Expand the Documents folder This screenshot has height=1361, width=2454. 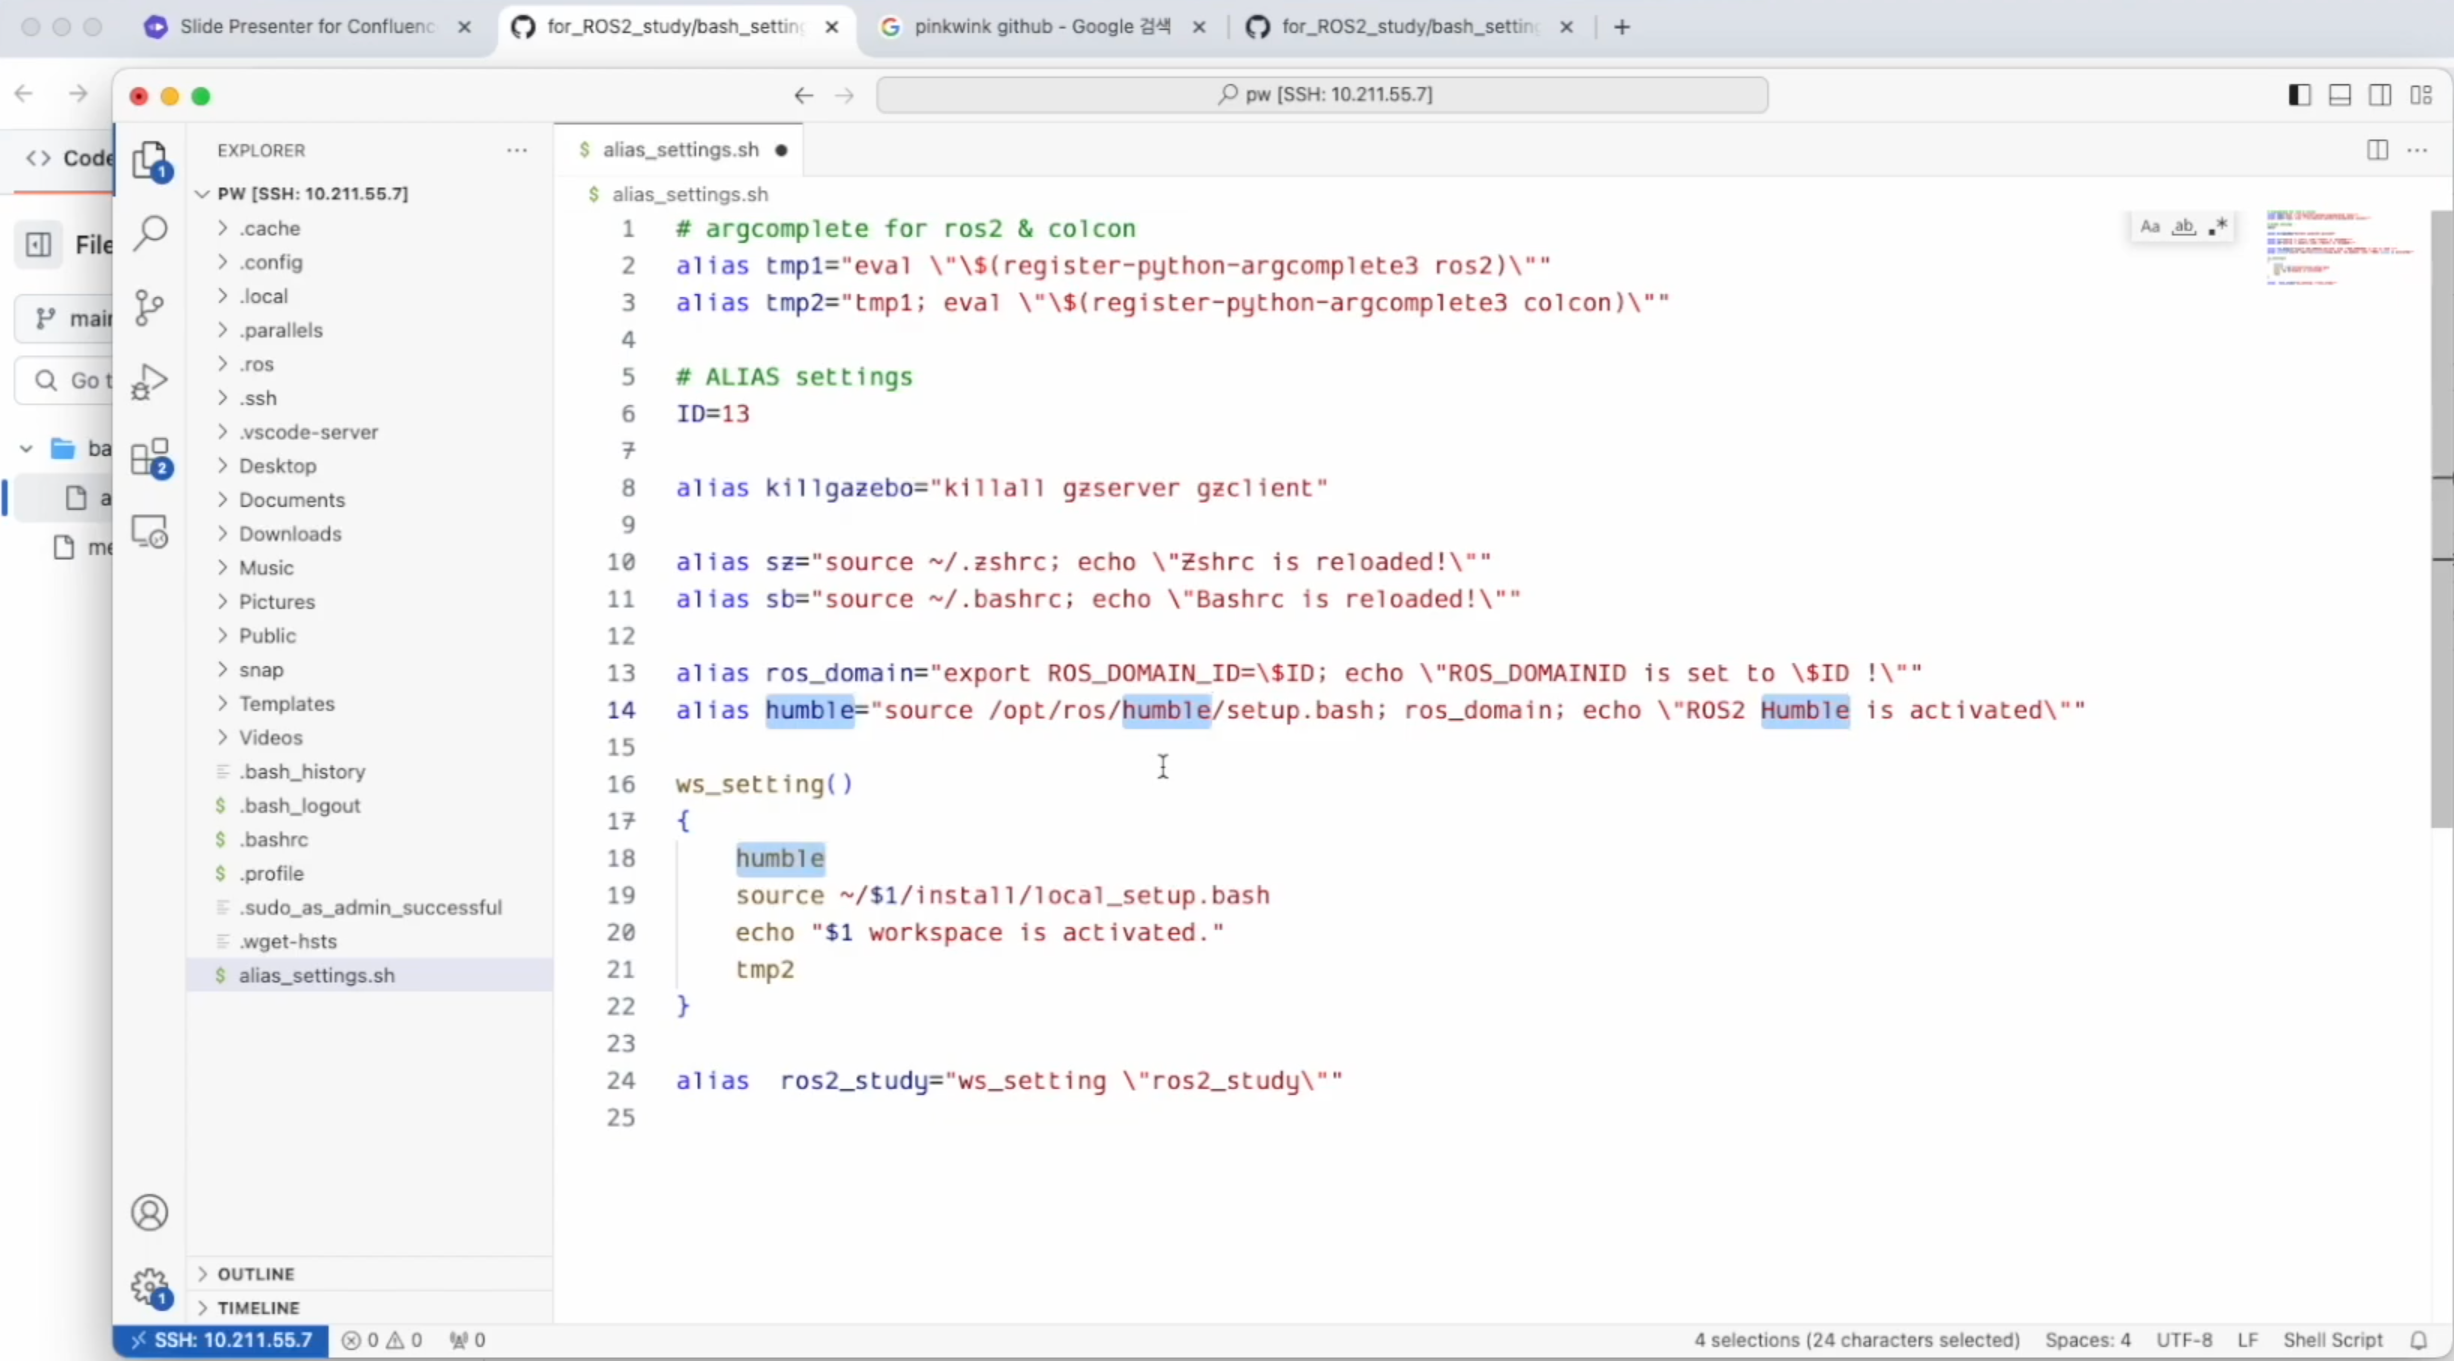pos(291,500)
